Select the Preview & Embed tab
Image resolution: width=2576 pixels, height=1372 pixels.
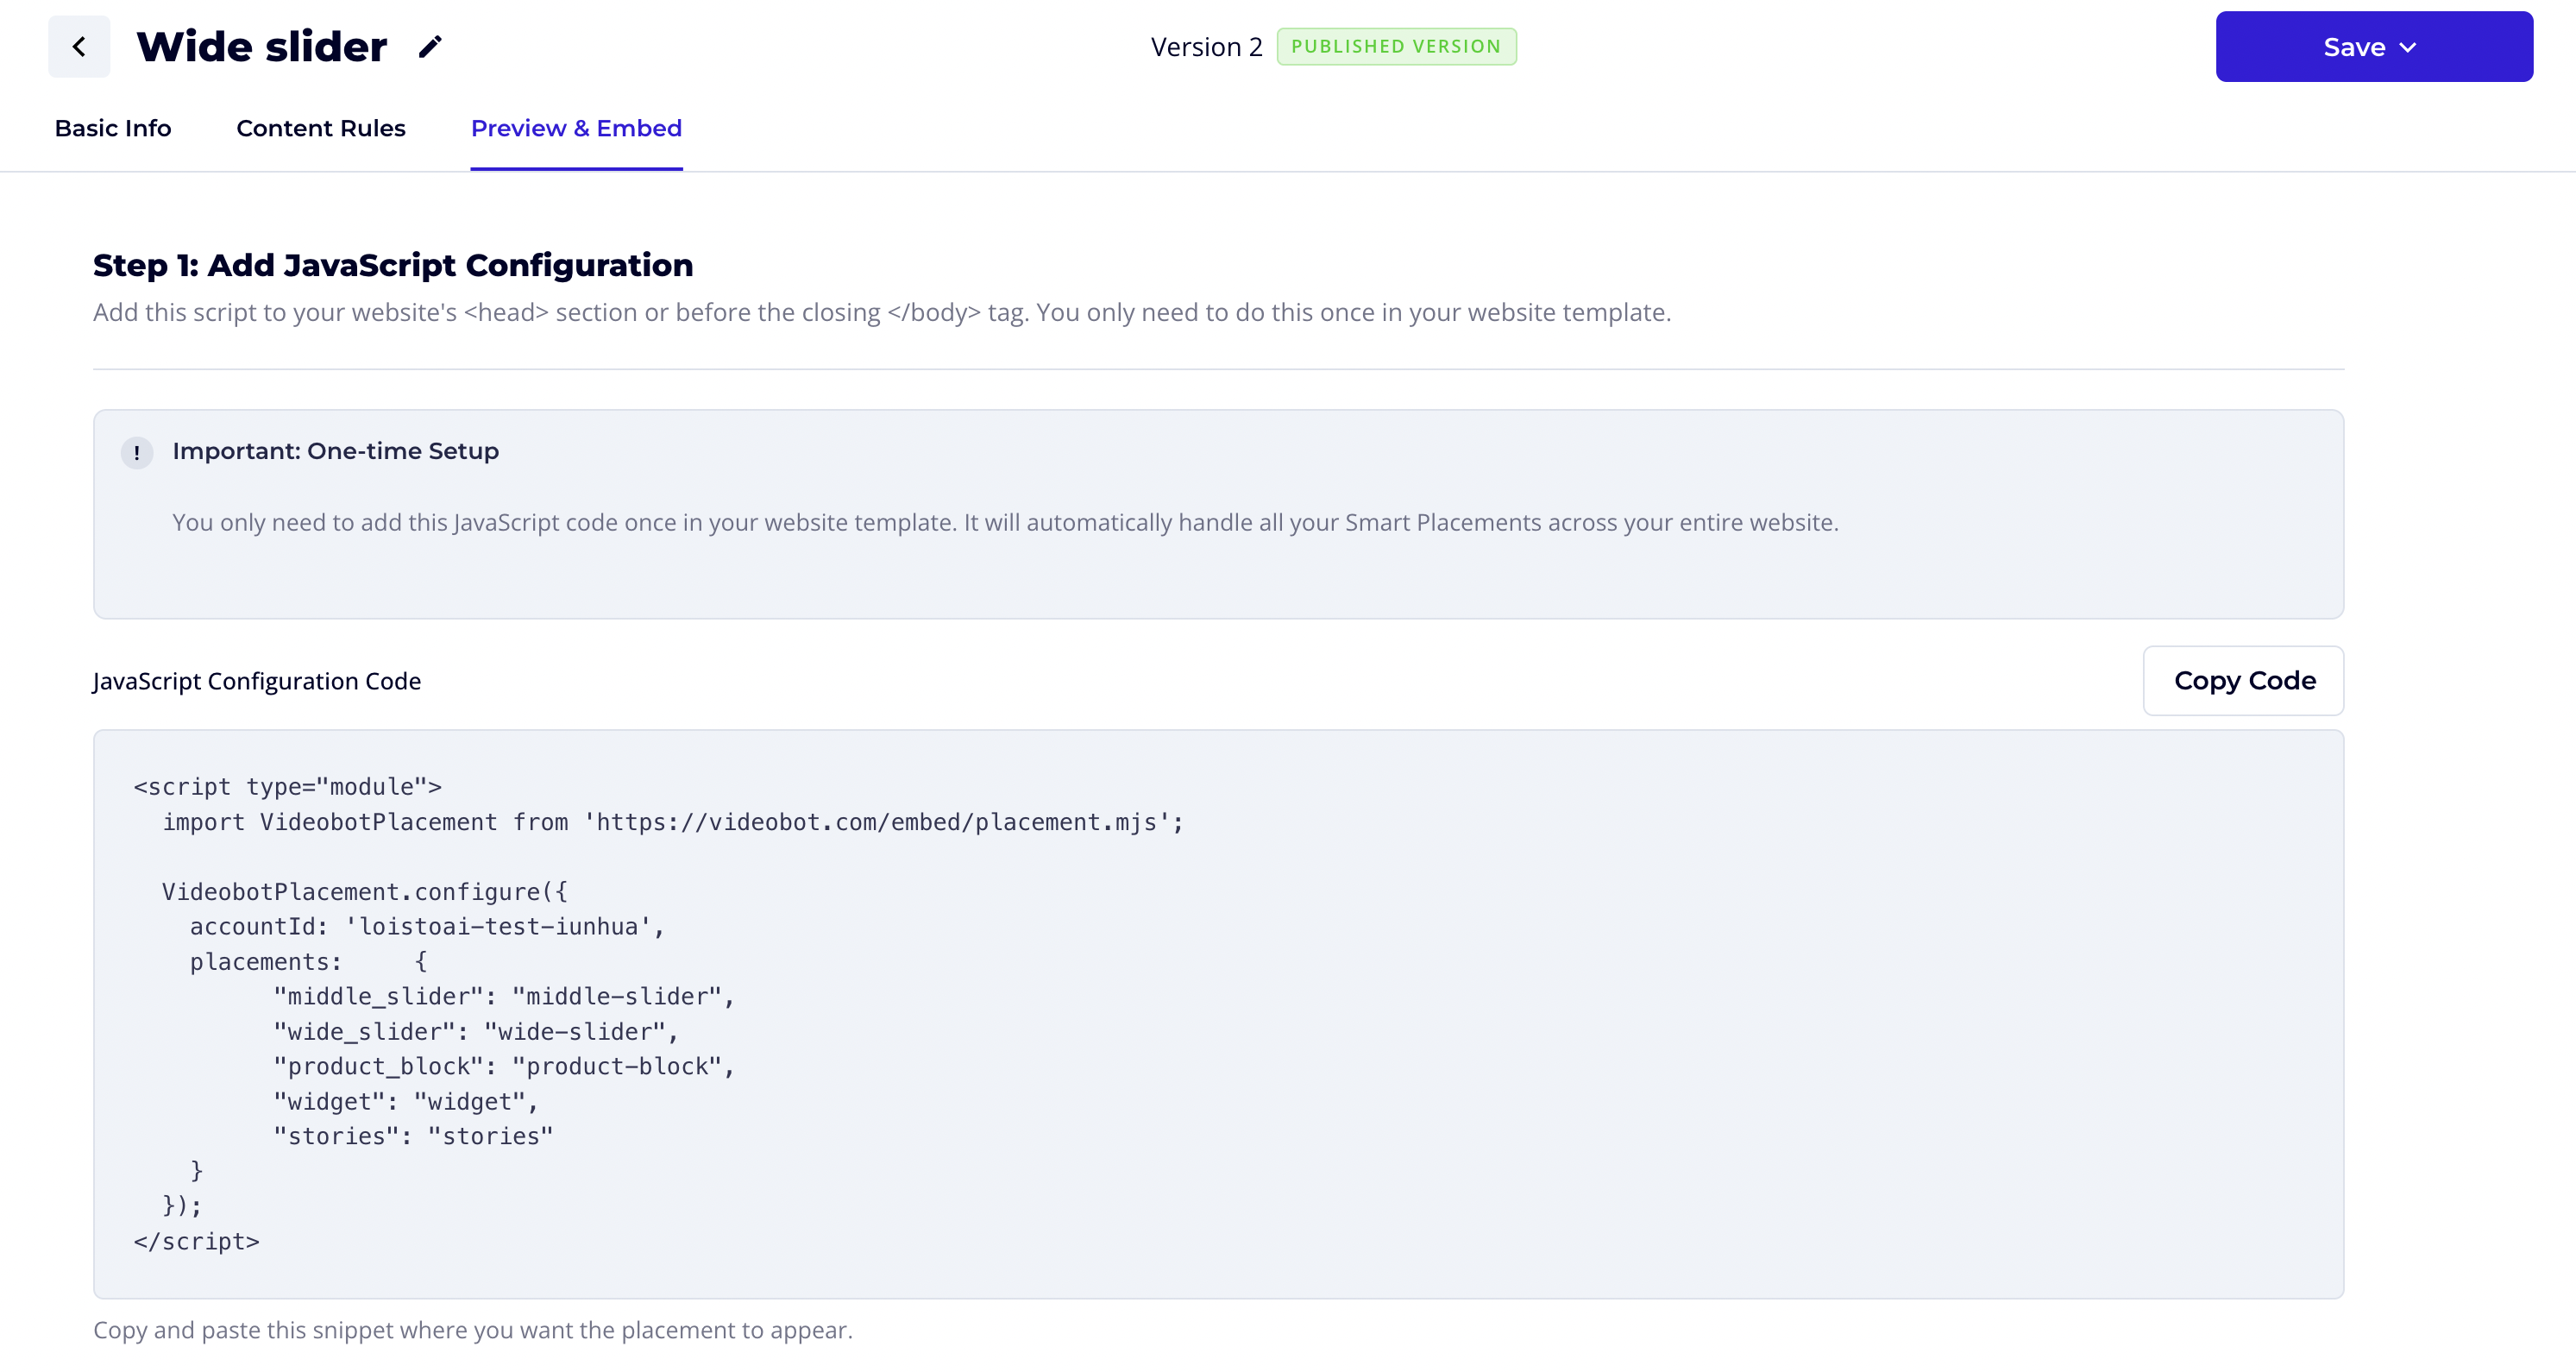[576, 129]
